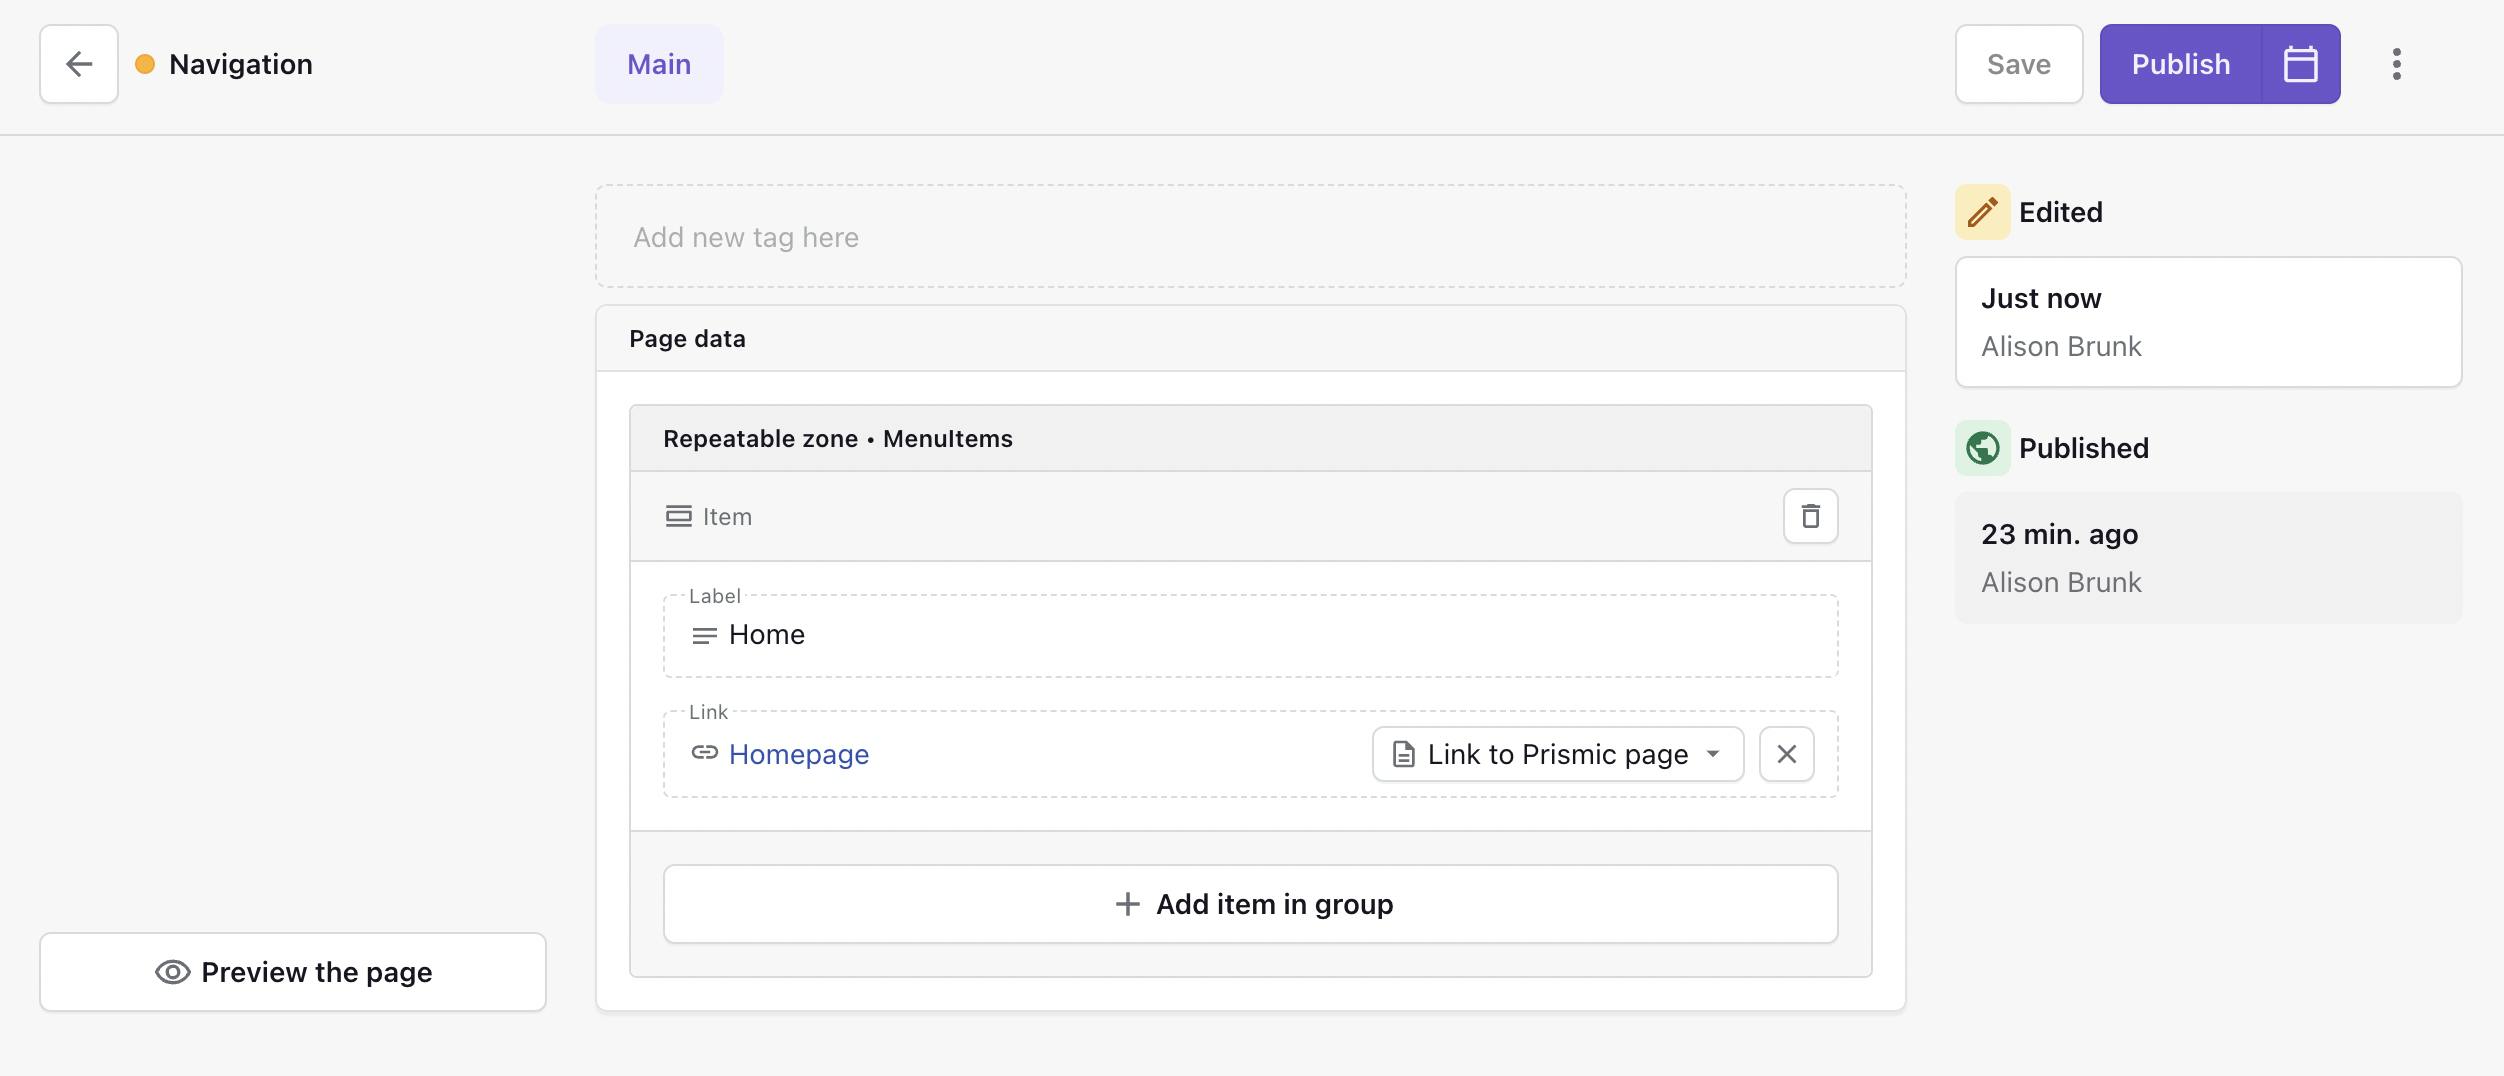This screenshot has width=2504, height=1076.
Task: Click the link icon beside Homepage
Action: (x=705, y=754)
